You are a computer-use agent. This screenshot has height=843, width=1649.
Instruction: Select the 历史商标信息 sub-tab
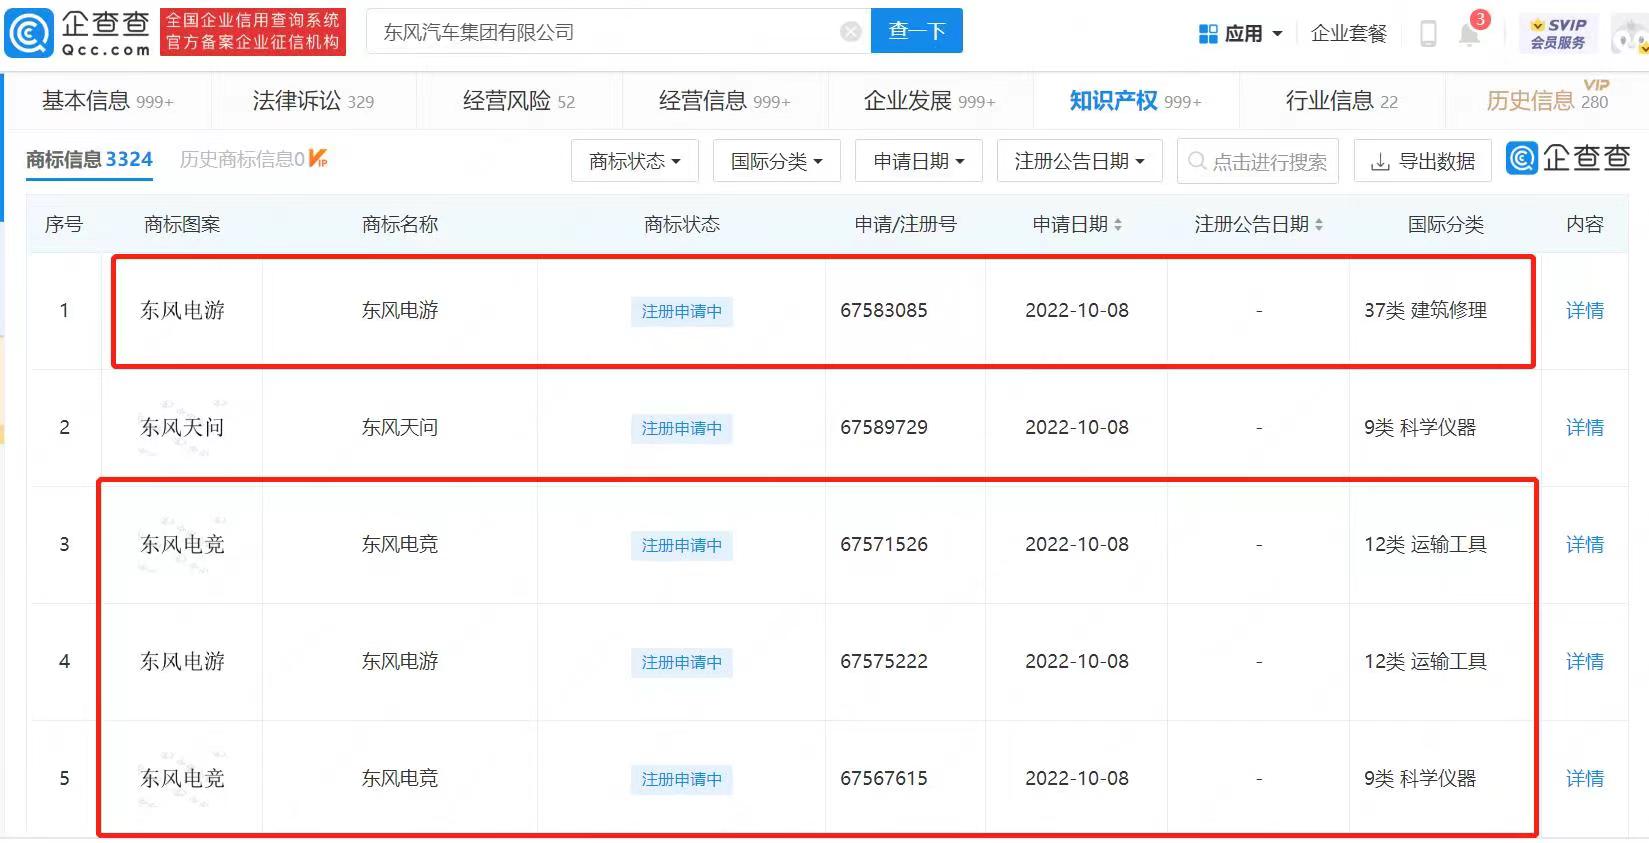(242, 159)
